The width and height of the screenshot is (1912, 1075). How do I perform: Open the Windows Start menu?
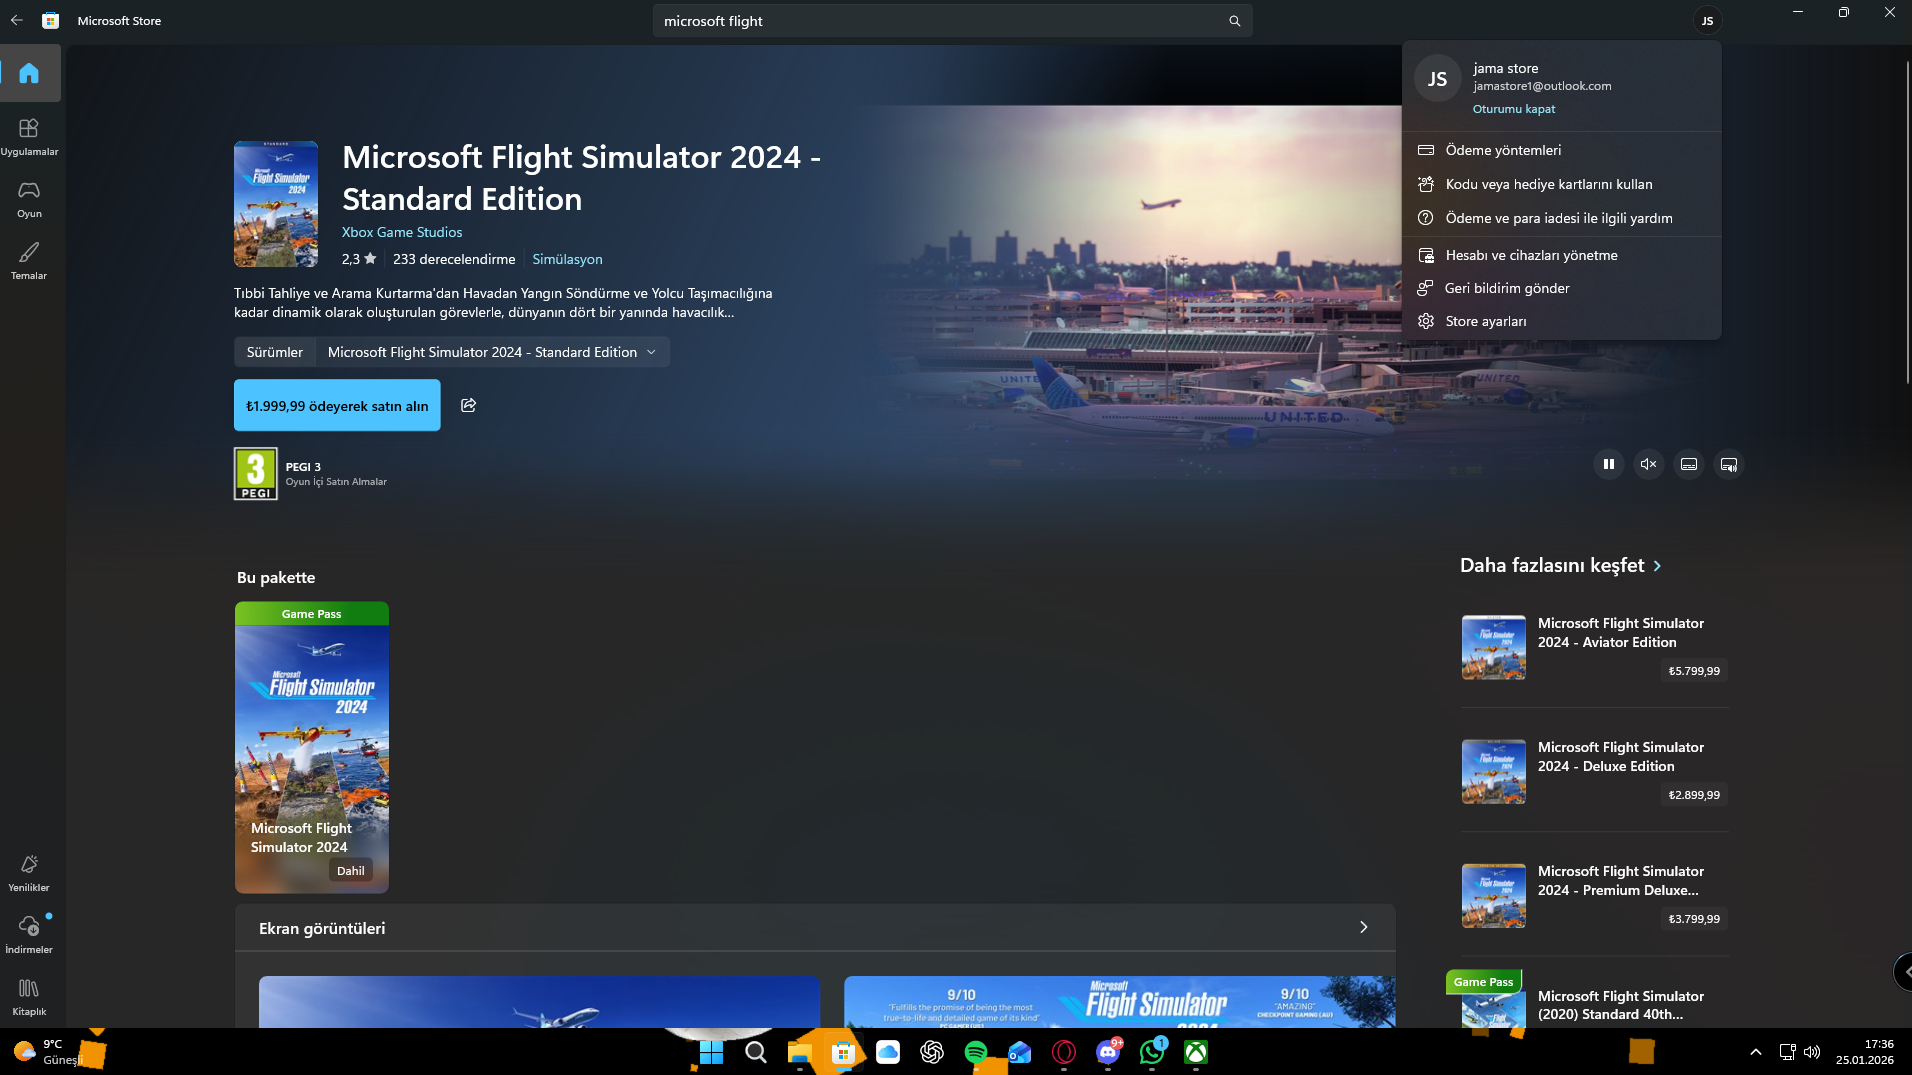pos(711,1052)
